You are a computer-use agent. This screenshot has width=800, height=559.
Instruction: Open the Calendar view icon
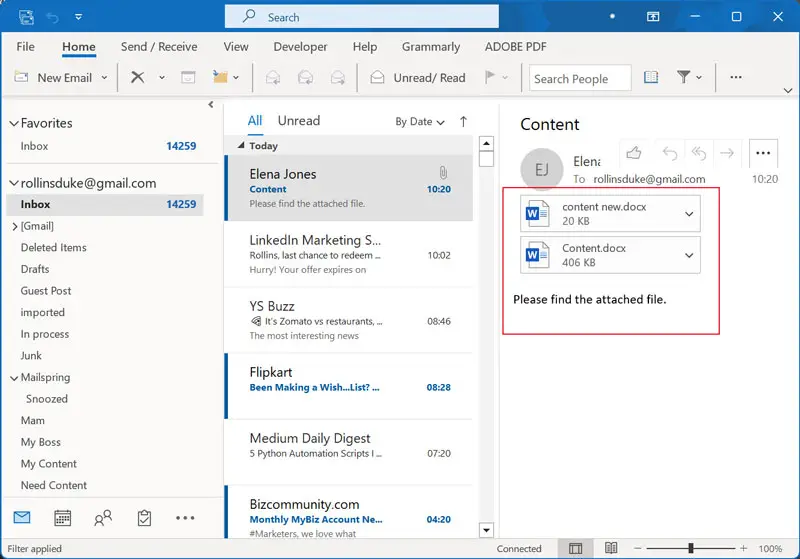click(x=62, y=518)
